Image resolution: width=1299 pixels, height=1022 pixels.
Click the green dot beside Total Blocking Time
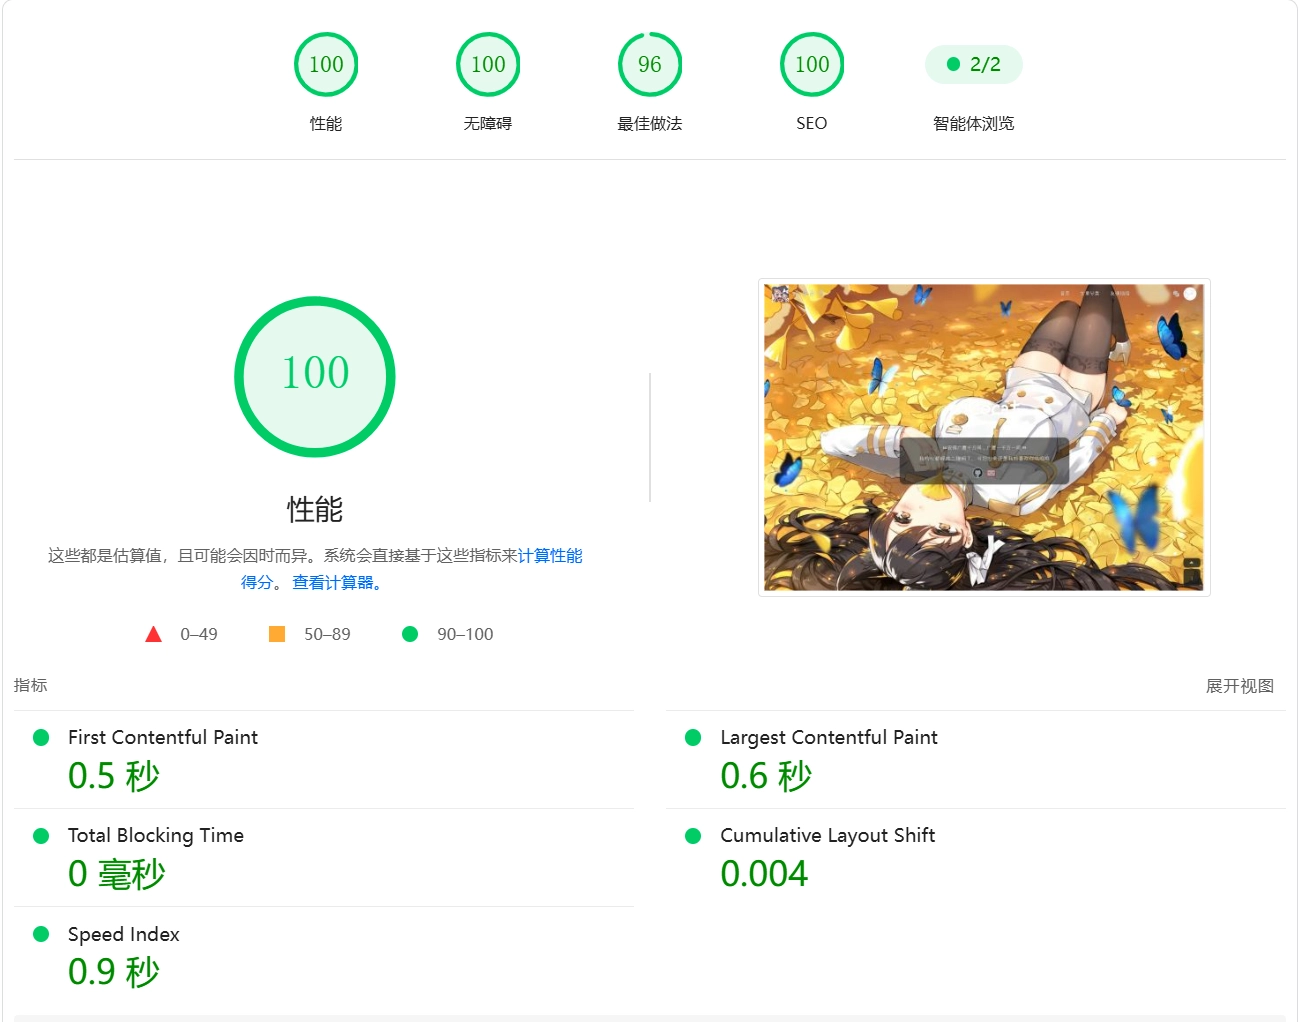coord(41,835)
